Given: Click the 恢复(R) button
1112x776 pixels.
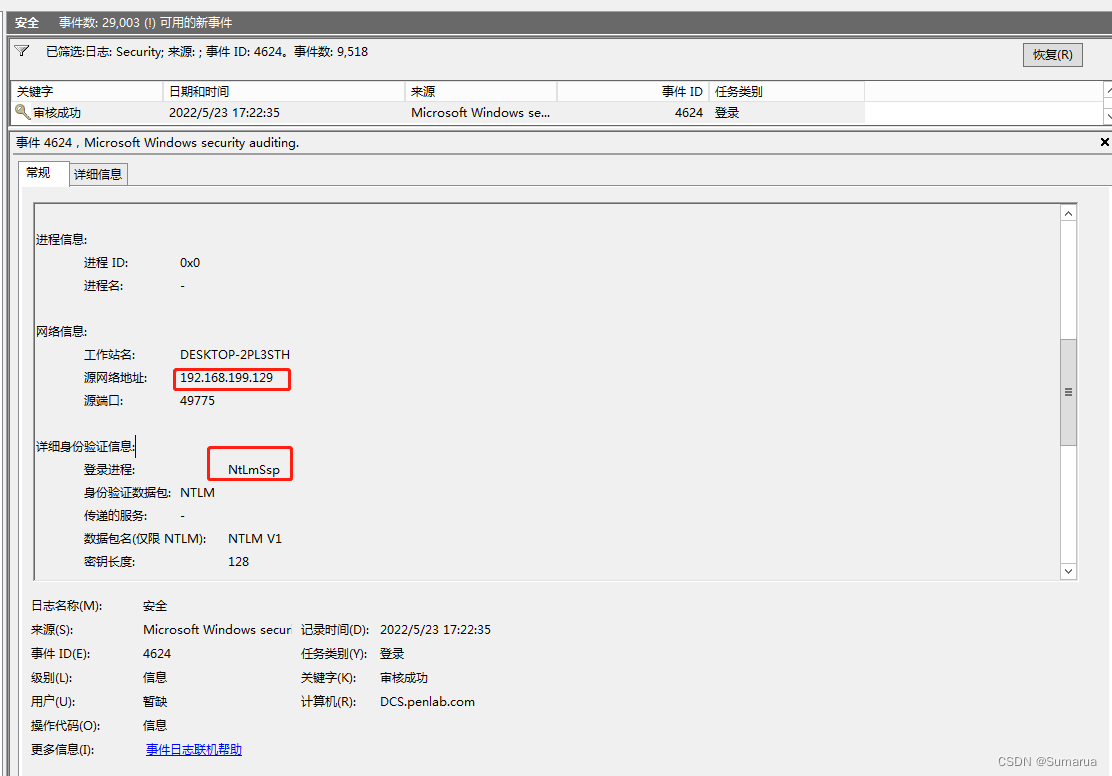Looking at the screenshot, I should pos(1052,55).
